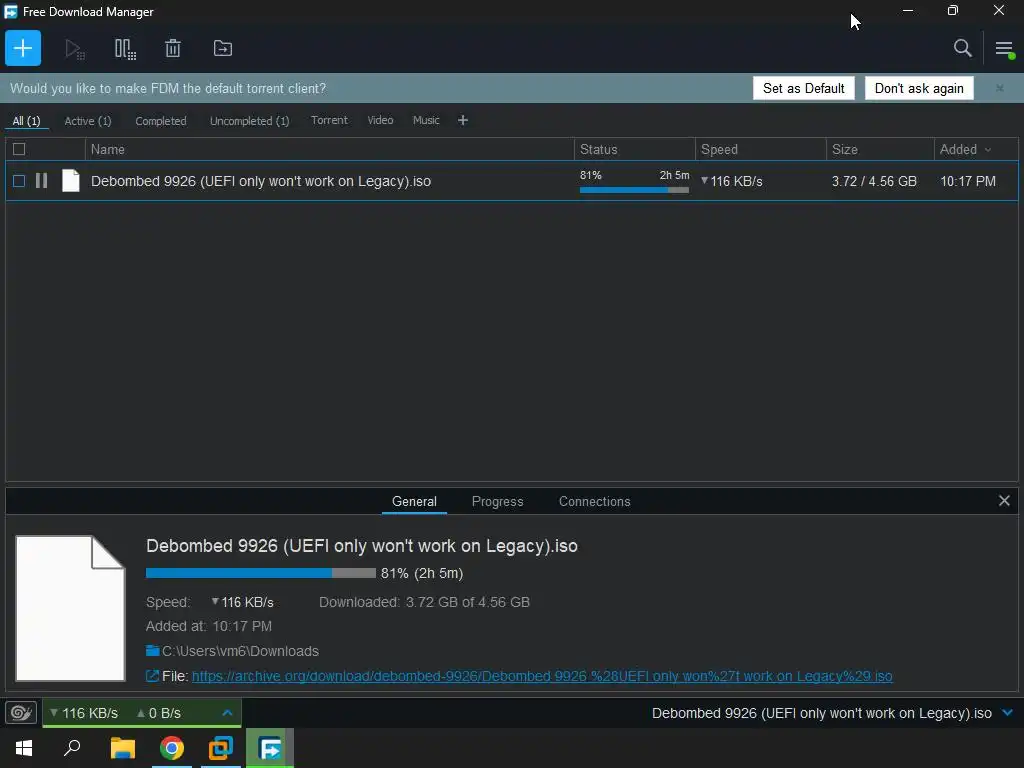
Task: Click the start all downloads play icon
Action: pos(74,49)
